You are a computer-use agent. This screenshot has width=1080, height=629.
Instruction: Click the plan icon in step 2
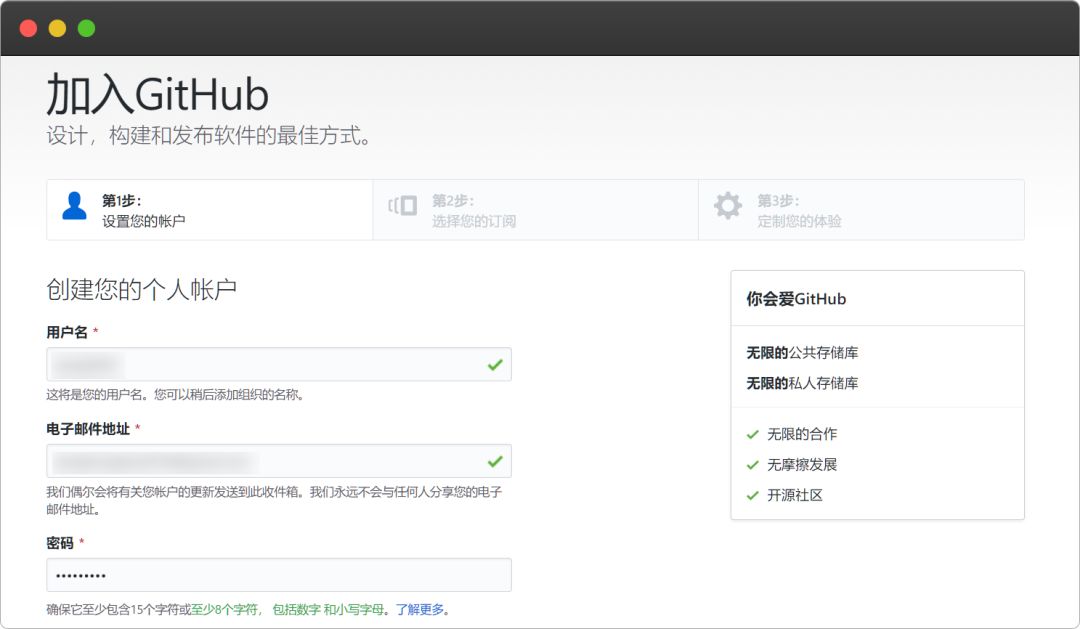[403, 205]
